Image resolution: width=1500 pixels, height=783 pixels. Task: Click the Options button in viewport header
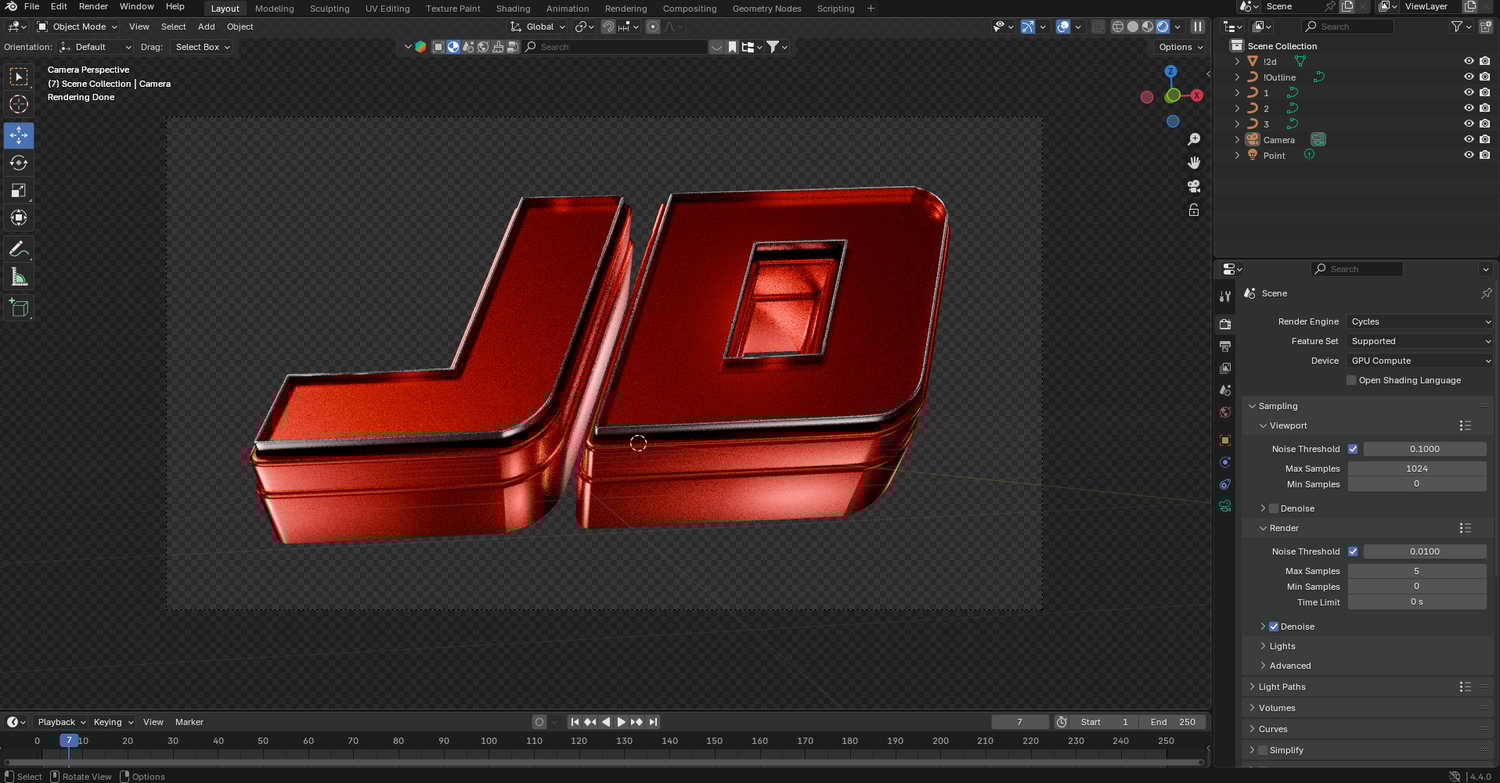pyautogui.click(x=1180, y=47)
